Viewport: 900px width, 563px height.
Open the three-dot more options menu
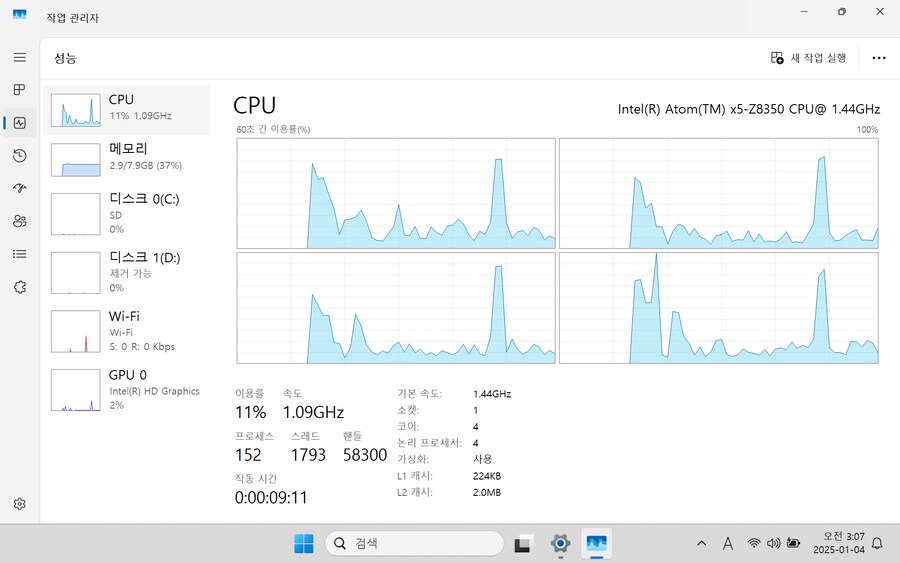[x=878, y=58]
